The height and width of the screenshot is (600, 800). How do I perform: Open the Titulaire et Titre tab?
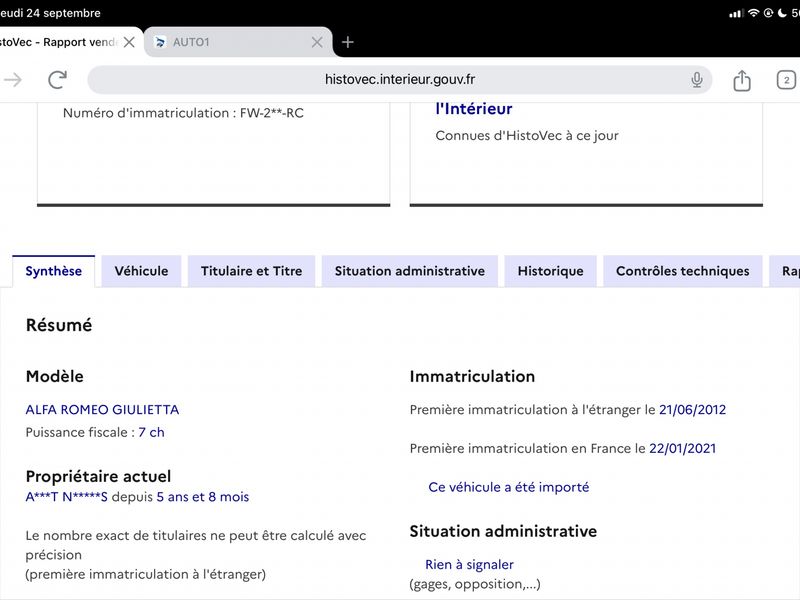point(252,271)
